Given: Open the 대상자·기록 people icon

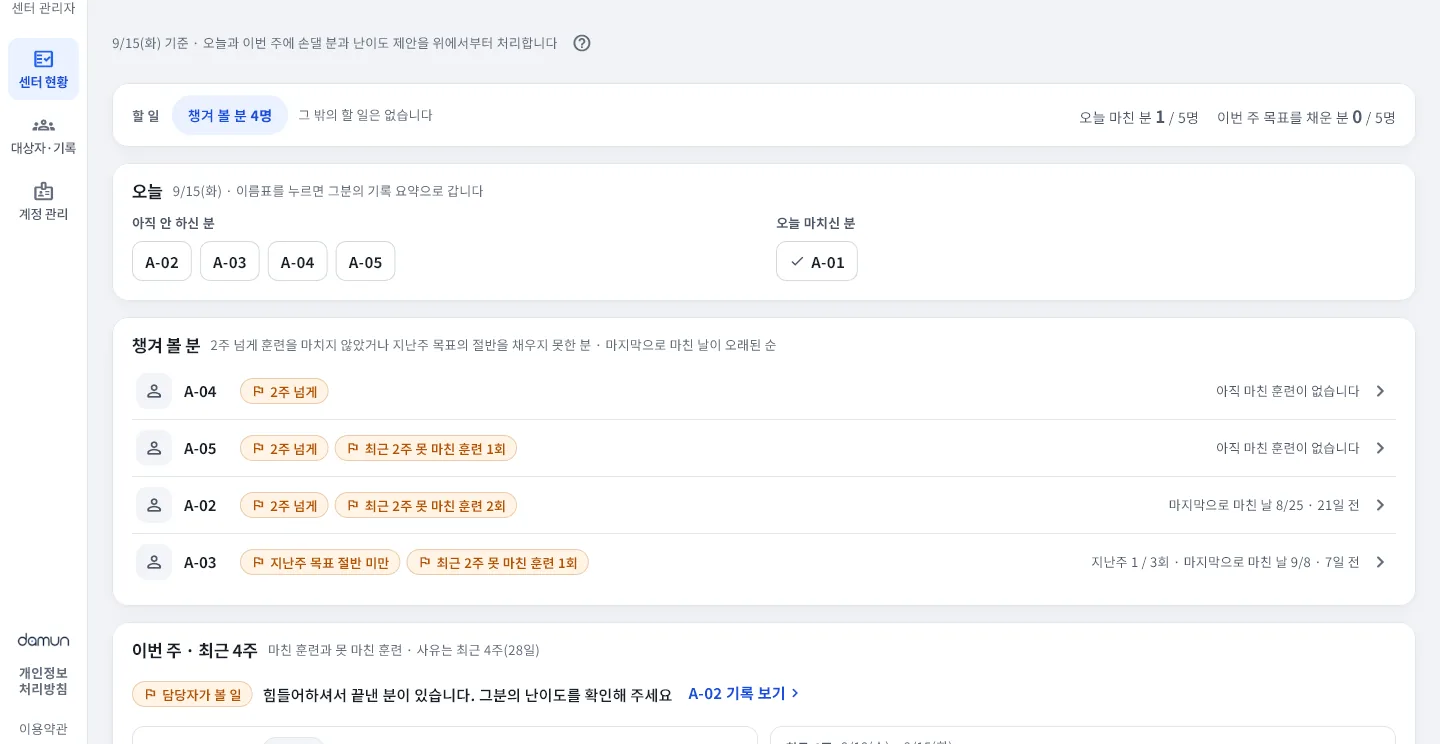Looking at the screenshot, I should click(x=43, y=125).
